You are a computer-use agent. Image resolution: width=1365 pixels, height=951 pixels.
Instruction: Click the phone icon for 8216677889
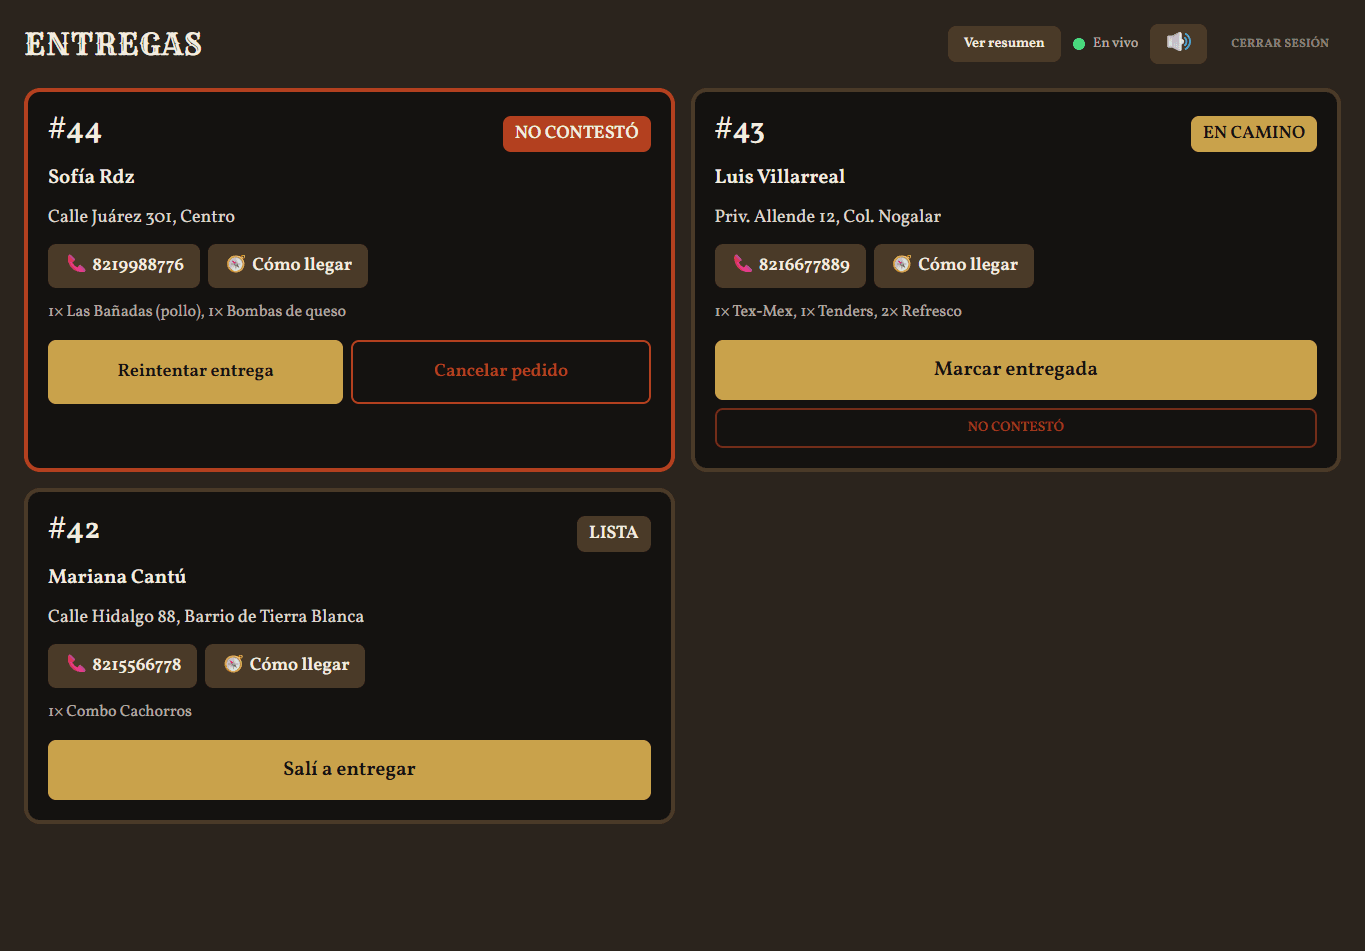click(742, 264)
